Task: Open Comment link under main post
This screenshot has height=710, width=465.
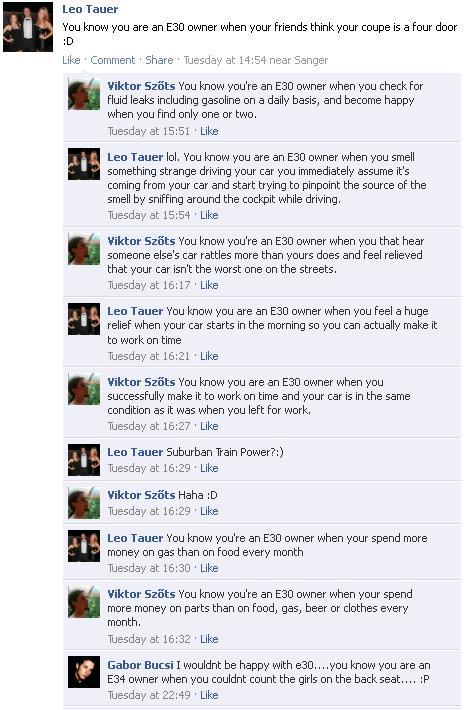Action: [x=113, y=60]
